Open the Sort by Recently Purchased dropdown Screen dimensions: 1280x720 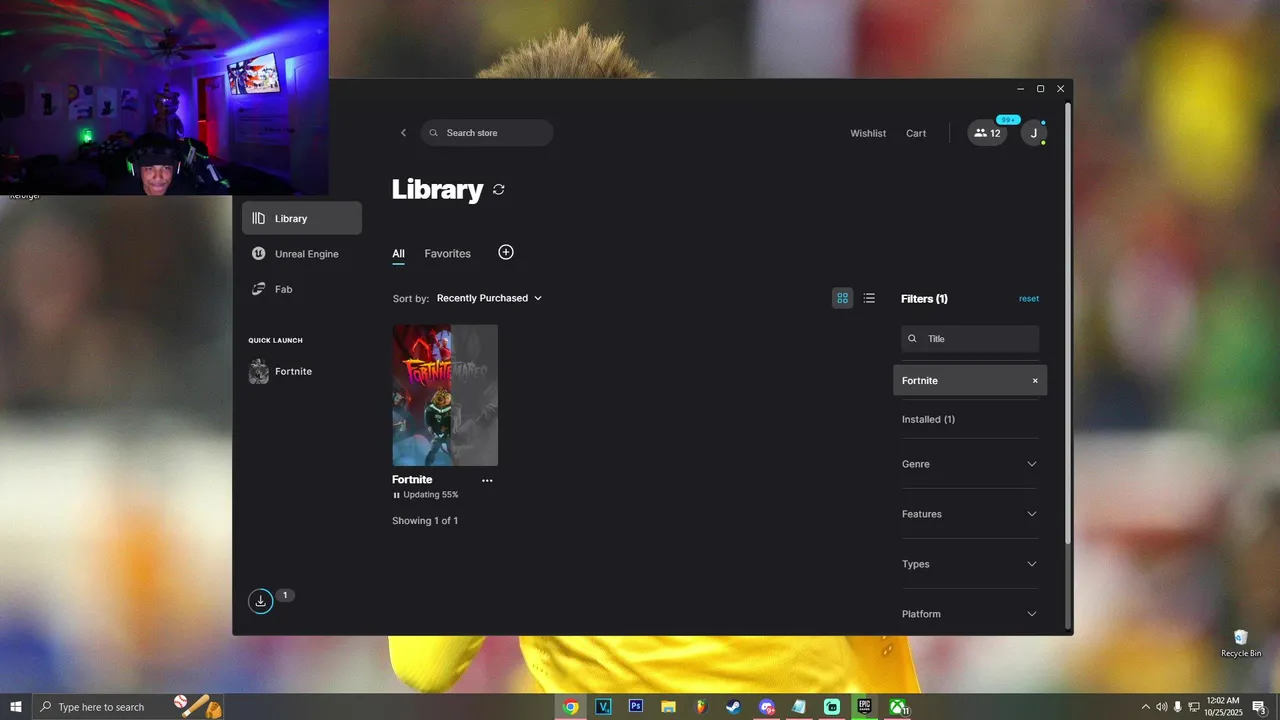[489, 298]
